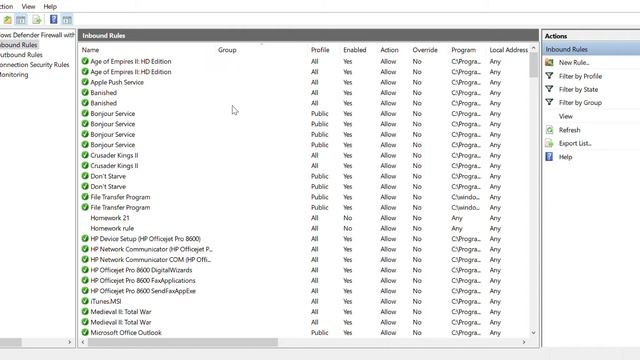
Task: Click the Refresh icon in Actions pane
Action: (x=549, y=130)
